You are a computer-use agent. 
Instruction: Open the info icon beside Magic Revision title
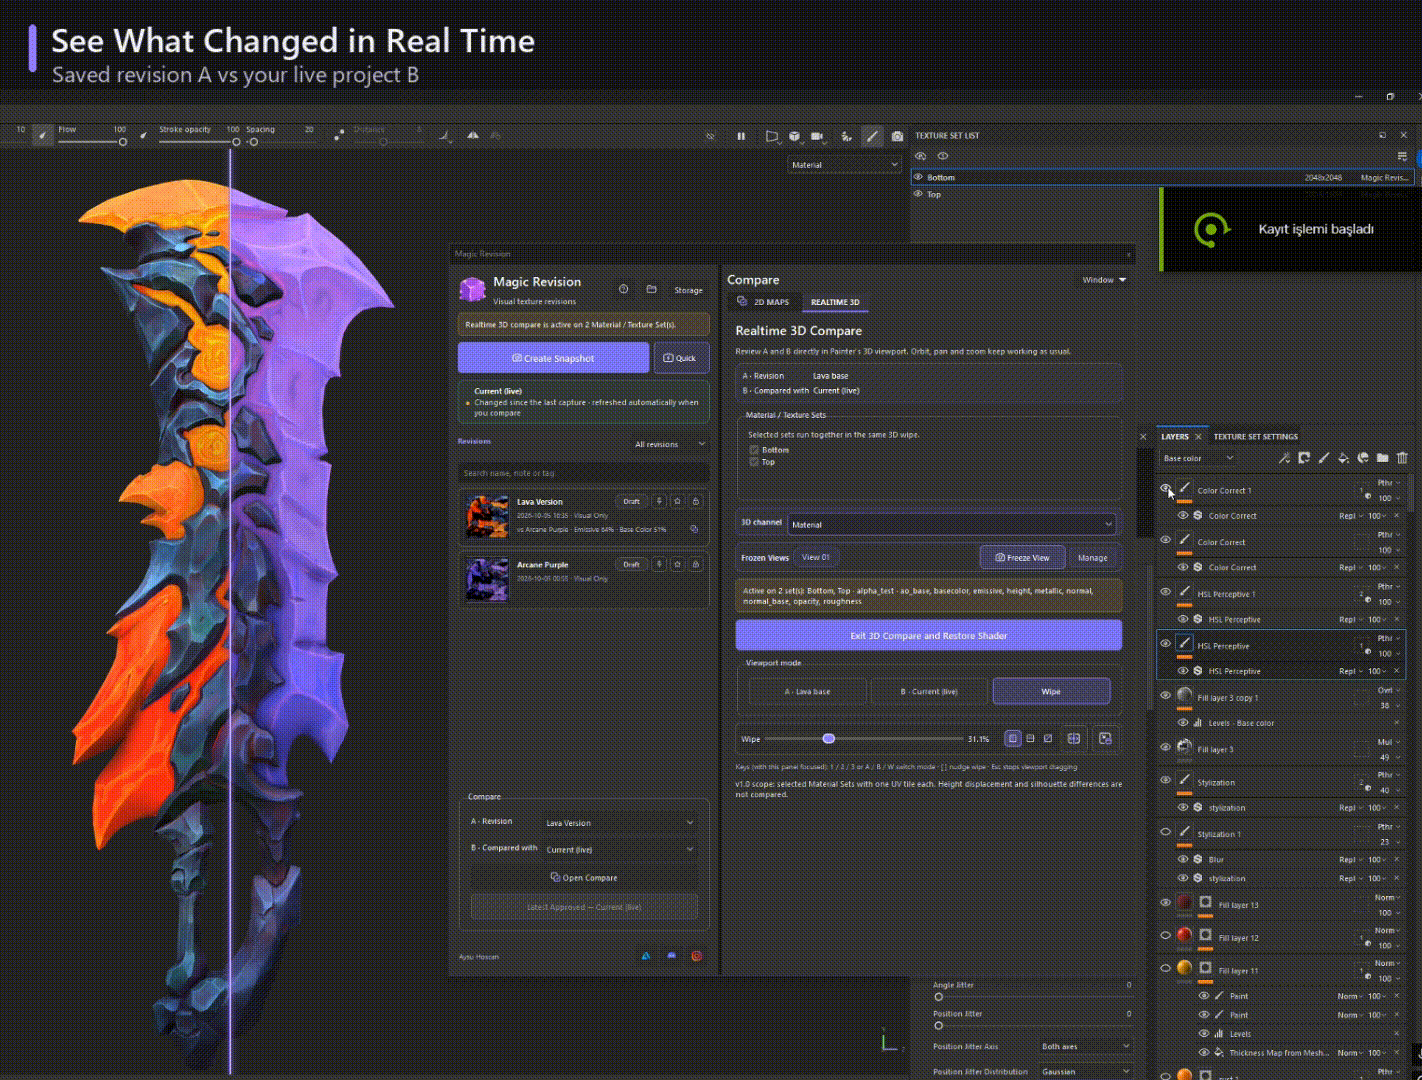[x=623, y=289]
